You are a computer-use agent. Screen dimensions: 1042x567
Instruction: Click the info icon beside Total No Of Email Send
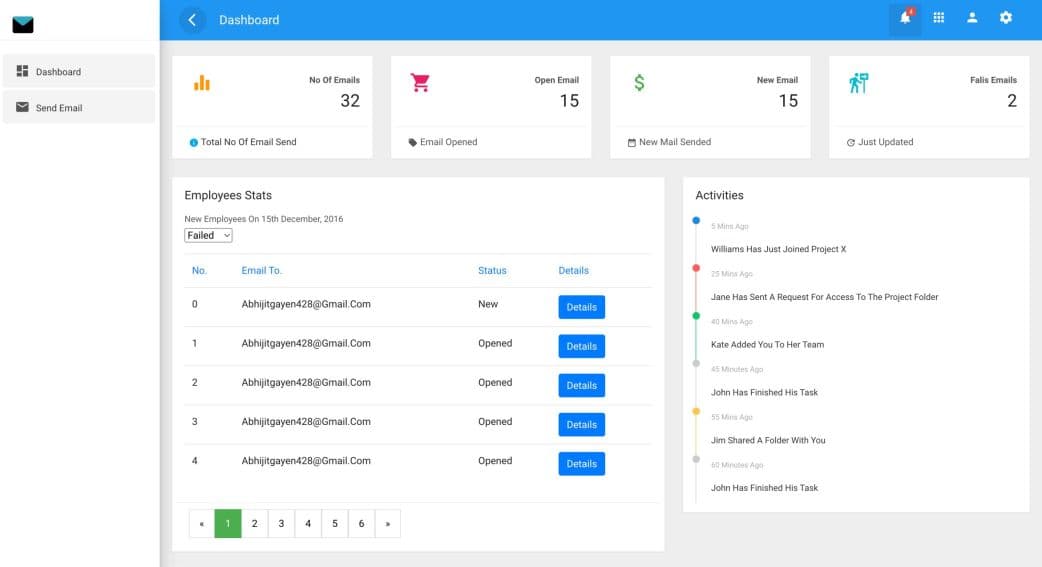pos(193,142)
